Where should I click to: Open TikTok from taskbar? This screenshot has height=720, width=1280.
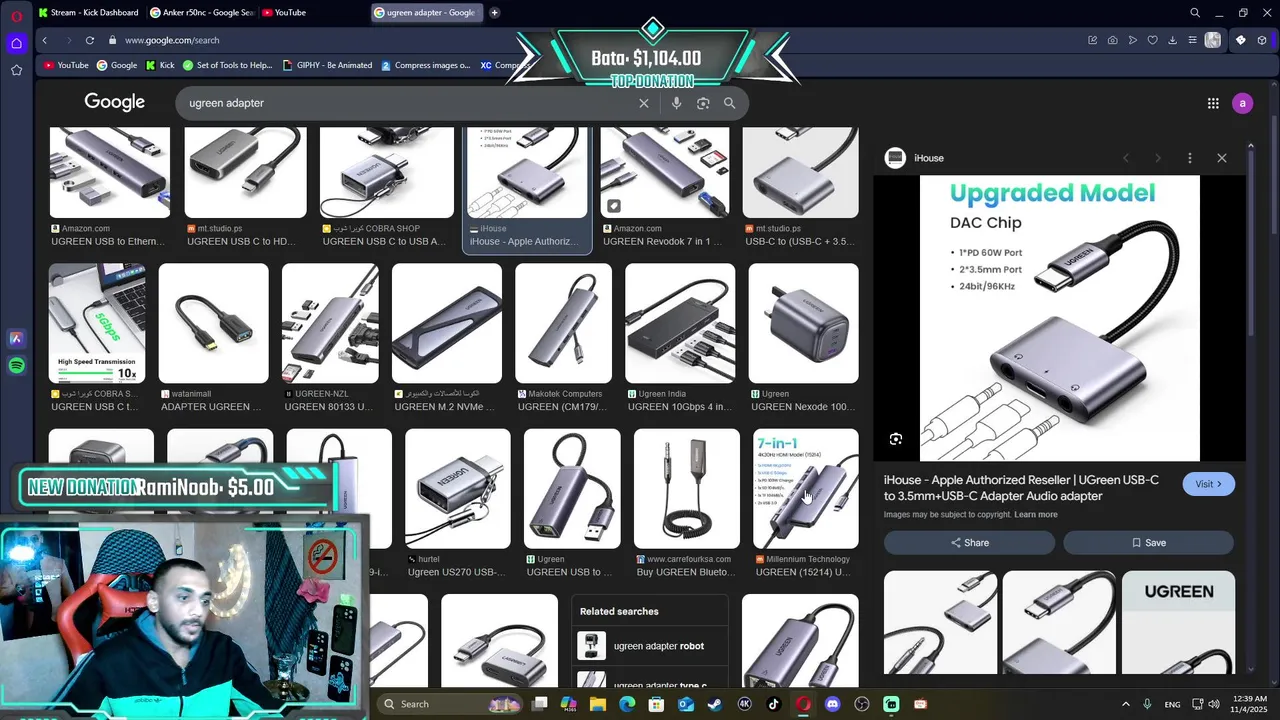coord(774,704)
